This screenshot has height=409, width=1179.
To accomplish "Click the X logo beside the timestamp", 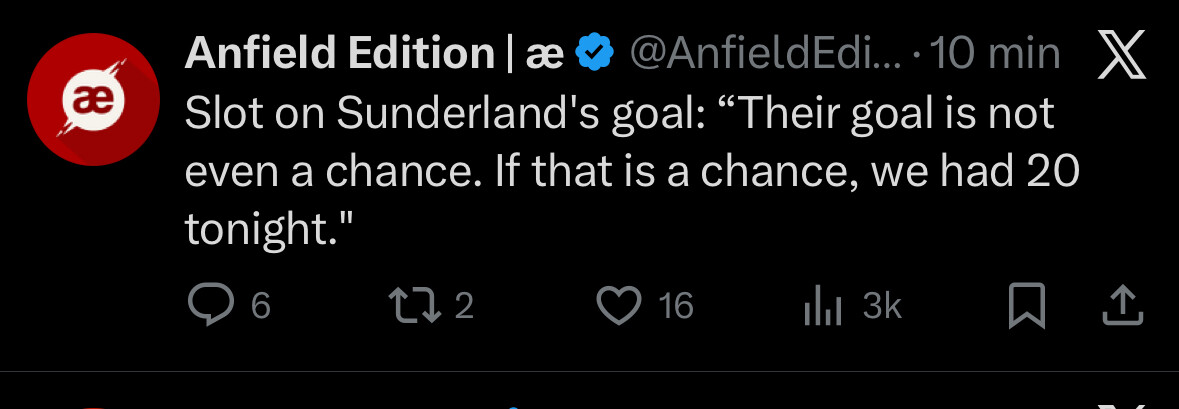I will pos(1122,55).
